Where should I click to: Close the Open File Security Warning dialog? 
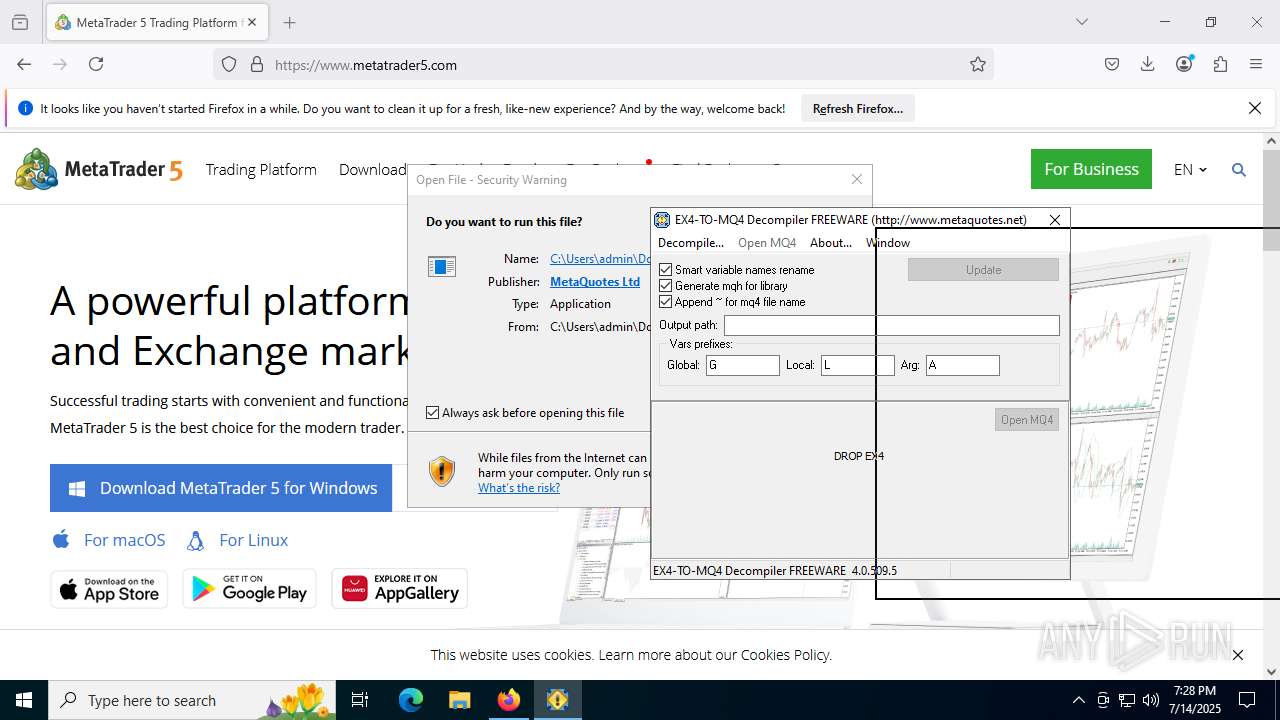(857, 179)
